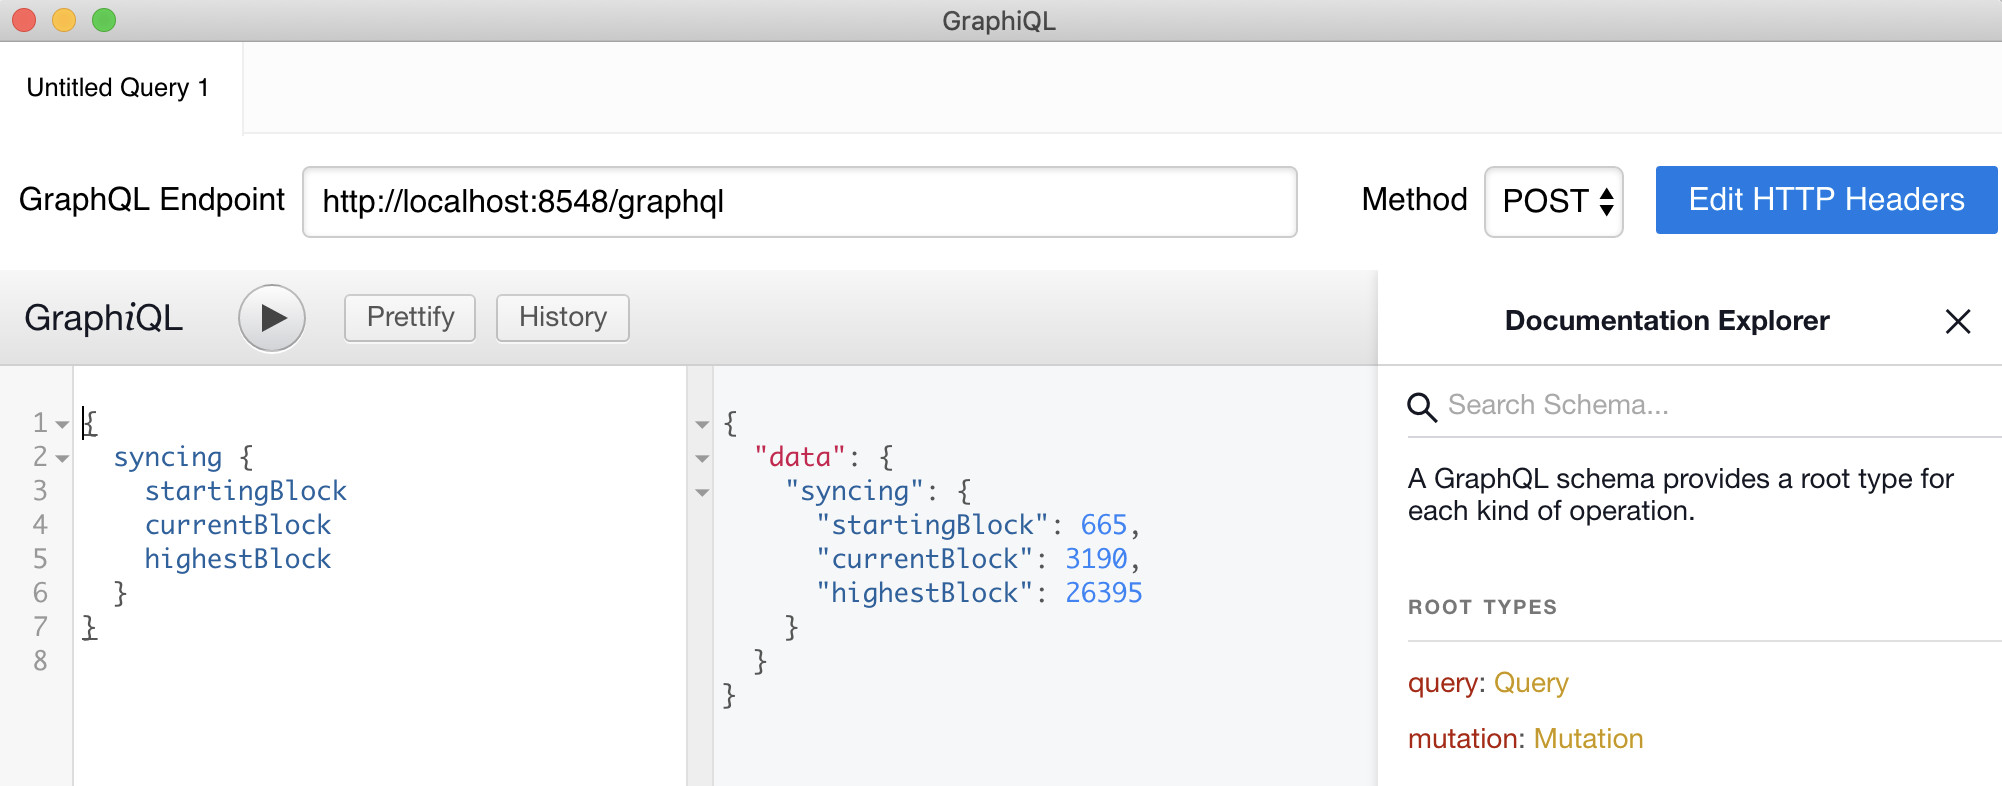Image resolution: width=2002 pixels, height=786 pixels.
Task: Collapse the root object in the response
Action: [702, 425]
